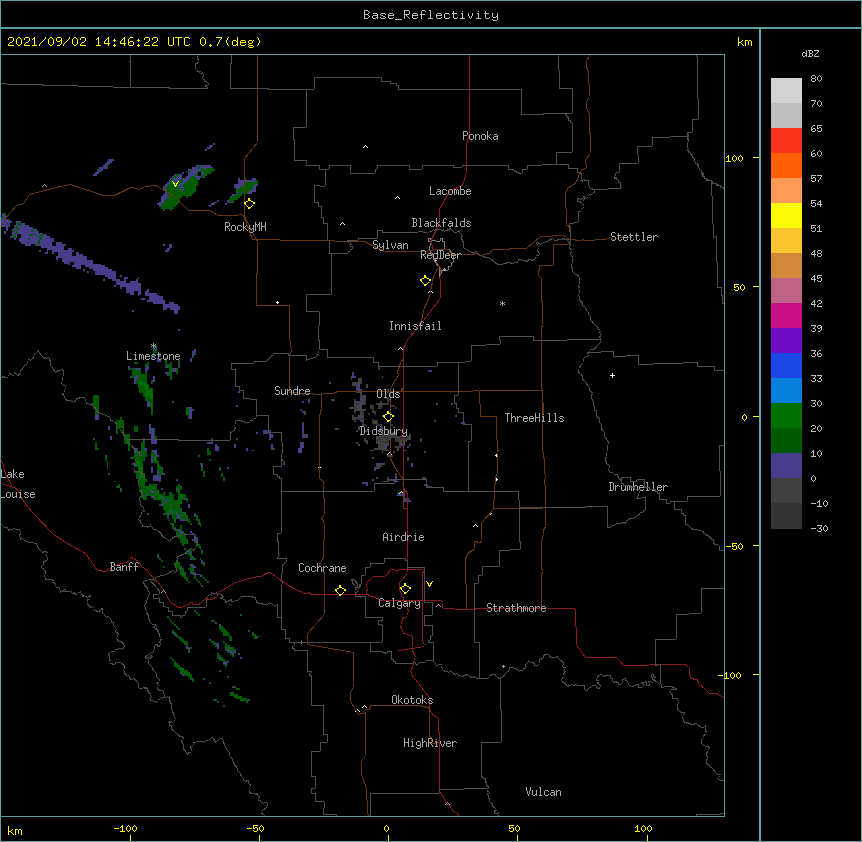Click the Innisfail label
The width and height of the screenshot is (862, 842).
(x=415, y=326)
